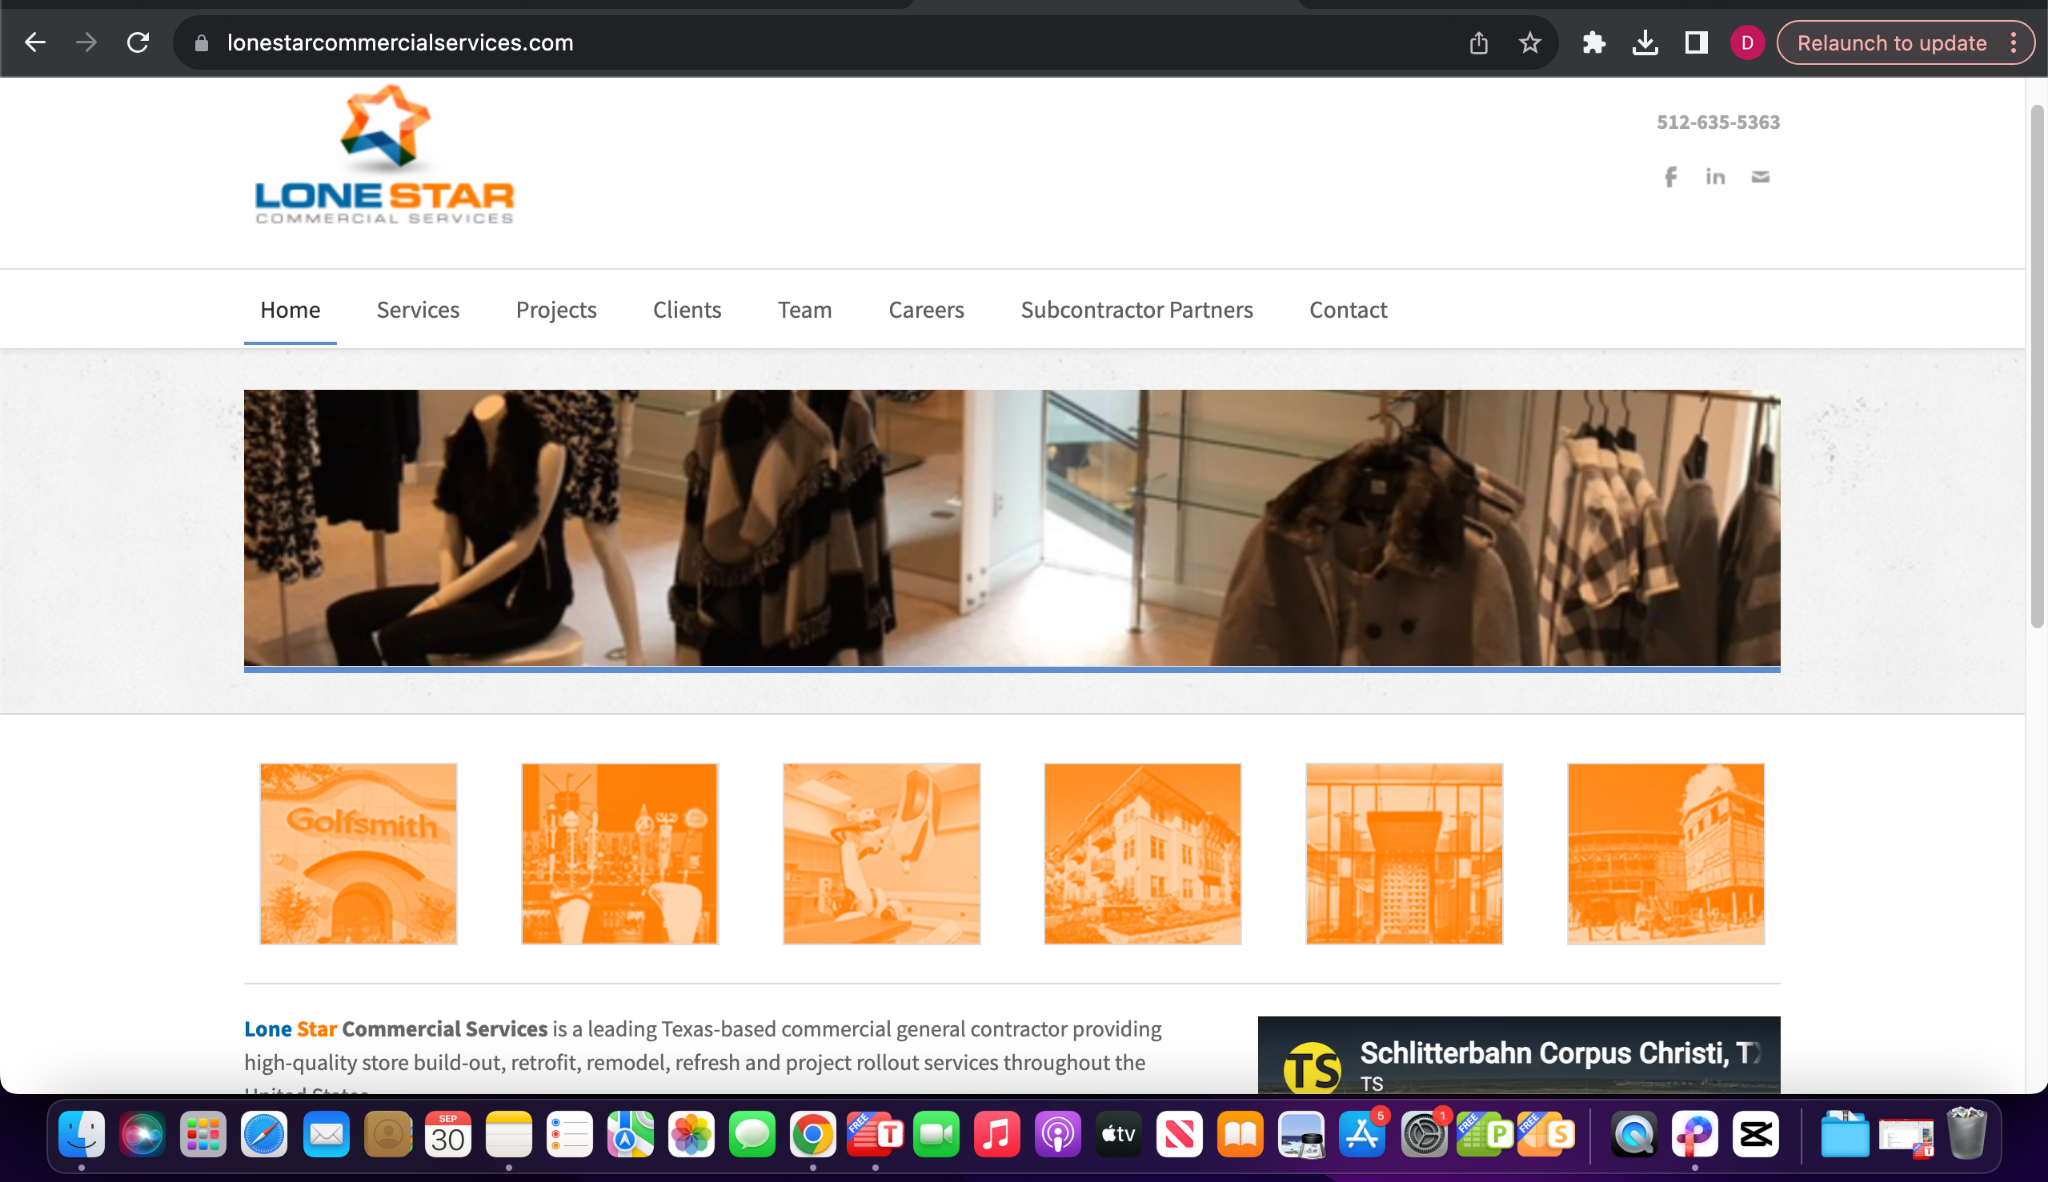Open the LinkedIn icon in header
This screenshot has height=1182, width=2048.
point(1715,177)
